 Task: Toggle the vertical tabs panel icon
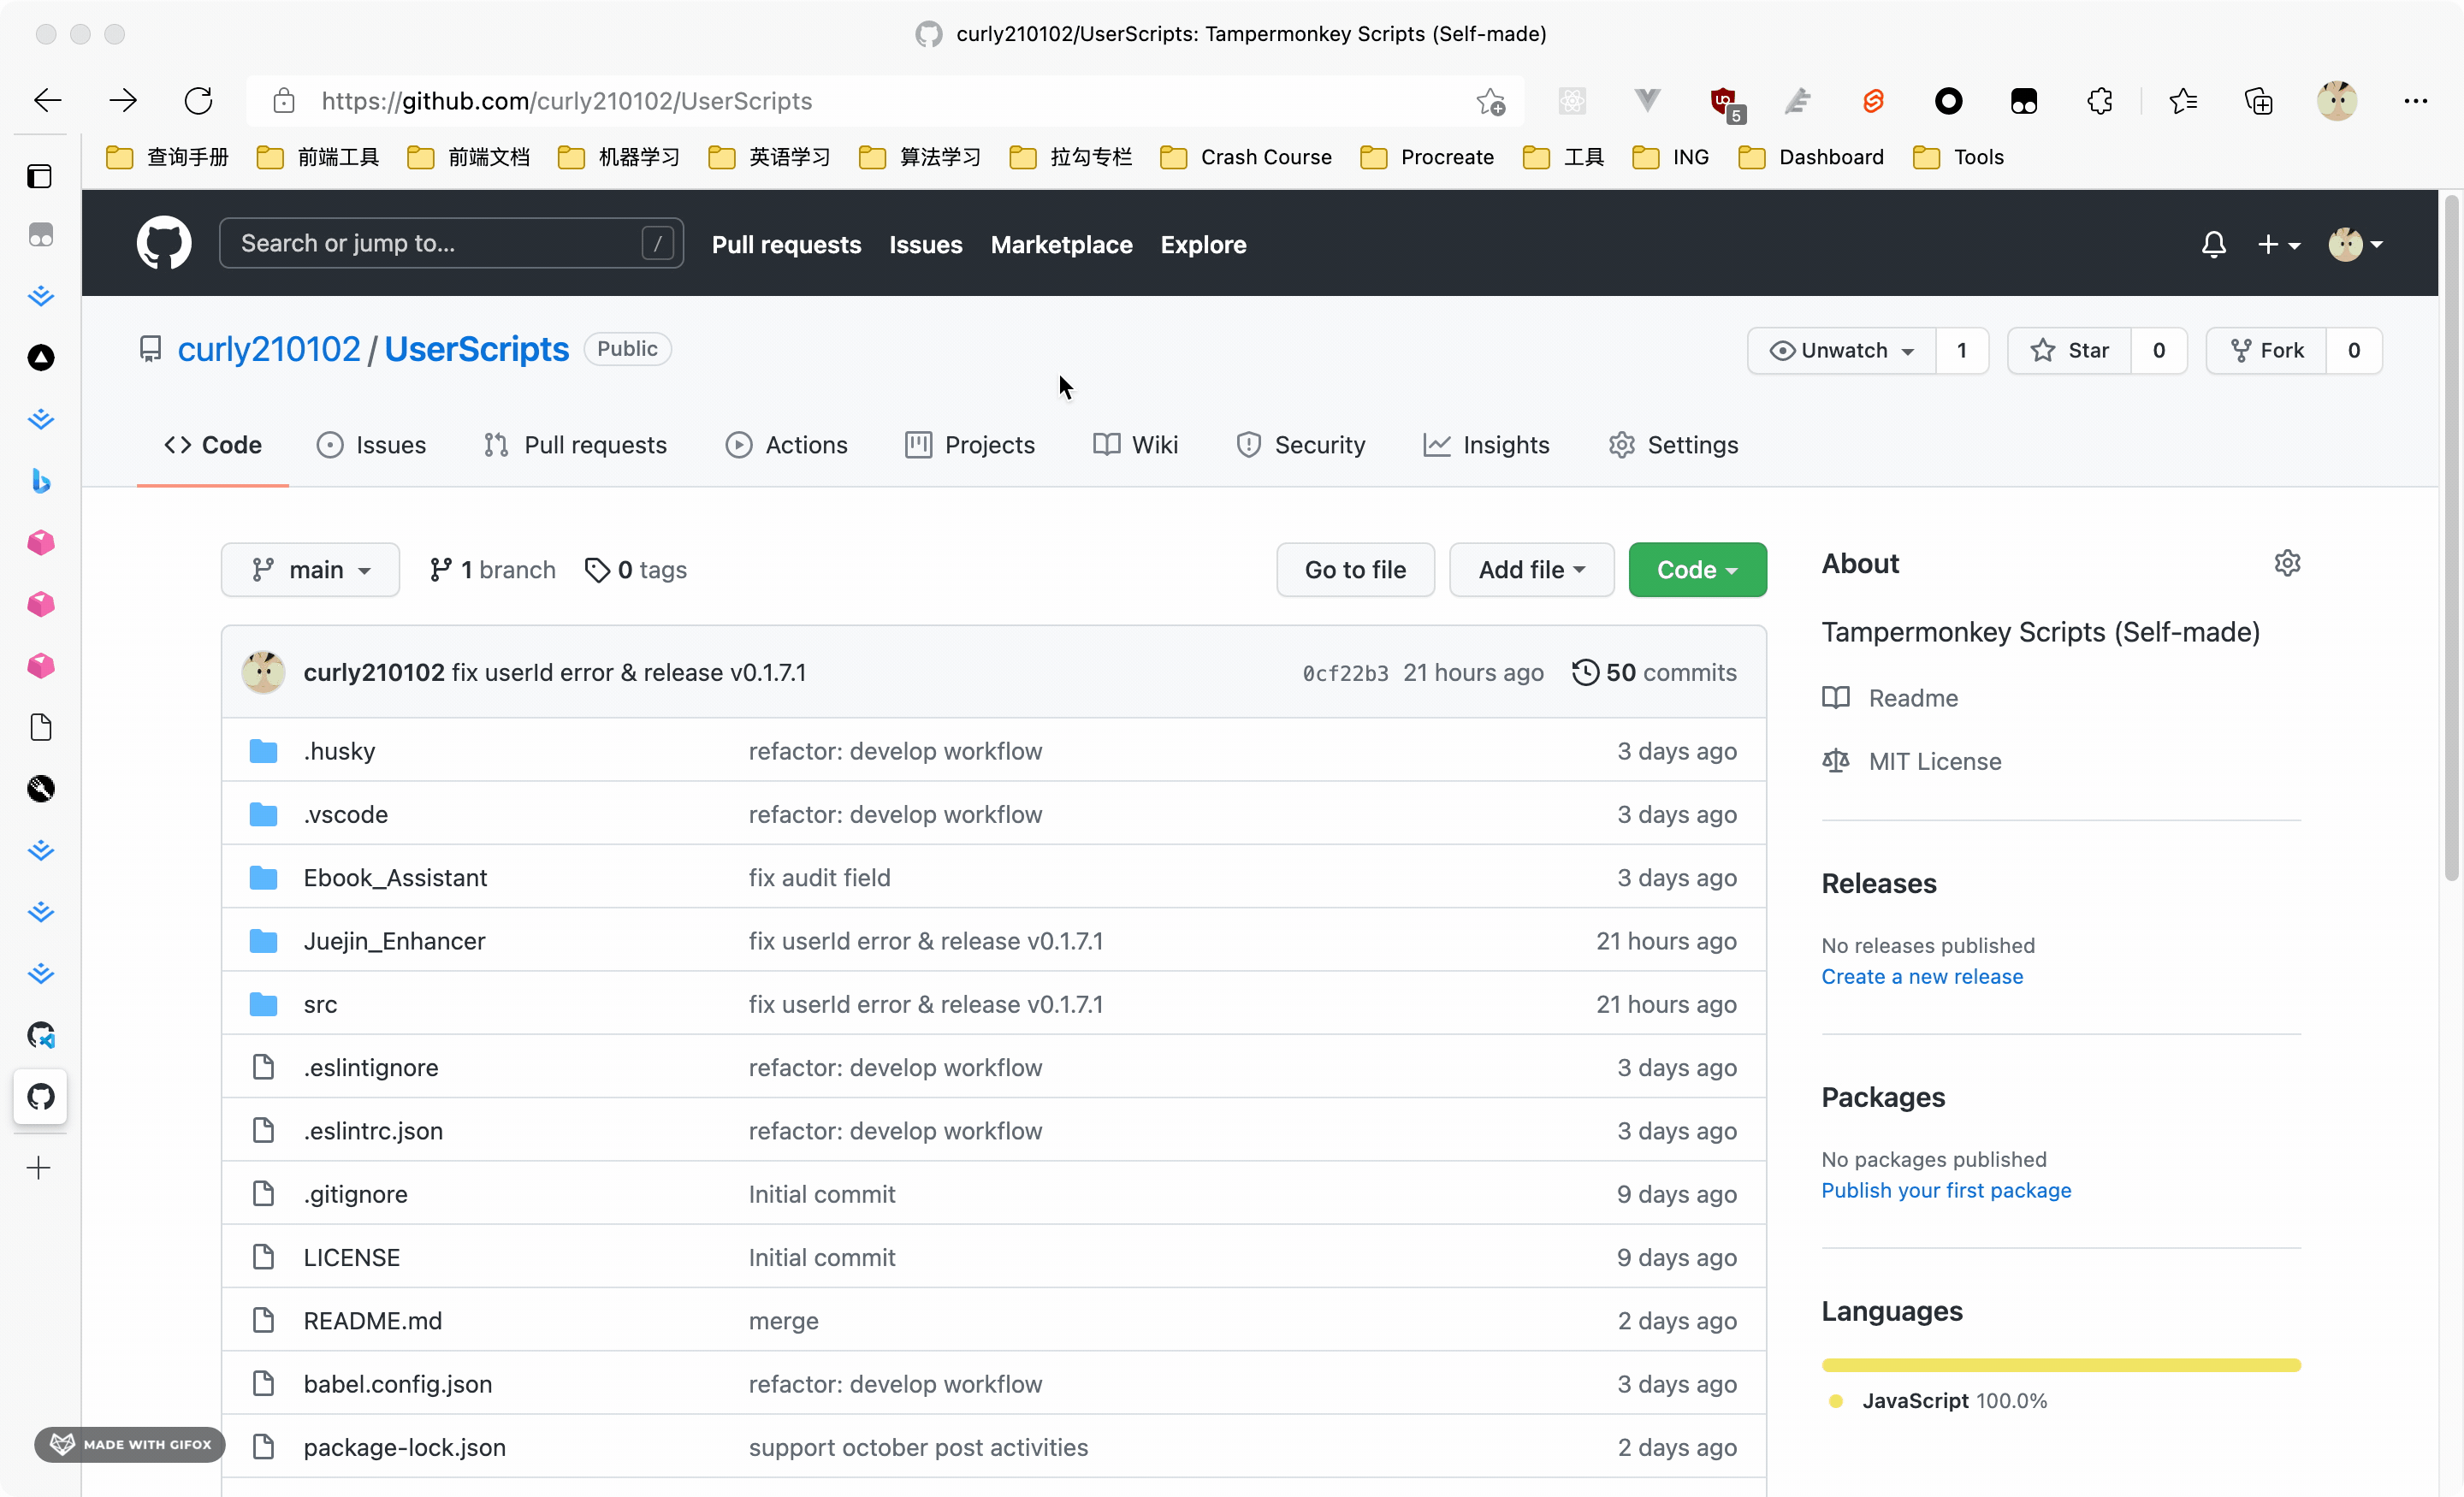coord(40,176)
